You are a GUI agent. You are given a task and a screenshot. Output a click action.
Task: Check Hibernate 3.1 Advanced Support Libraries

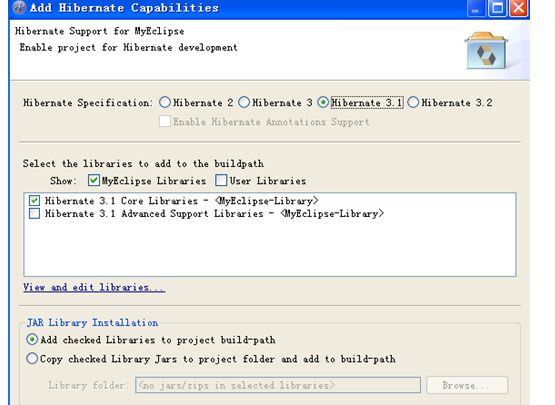(x=34, y=213)
